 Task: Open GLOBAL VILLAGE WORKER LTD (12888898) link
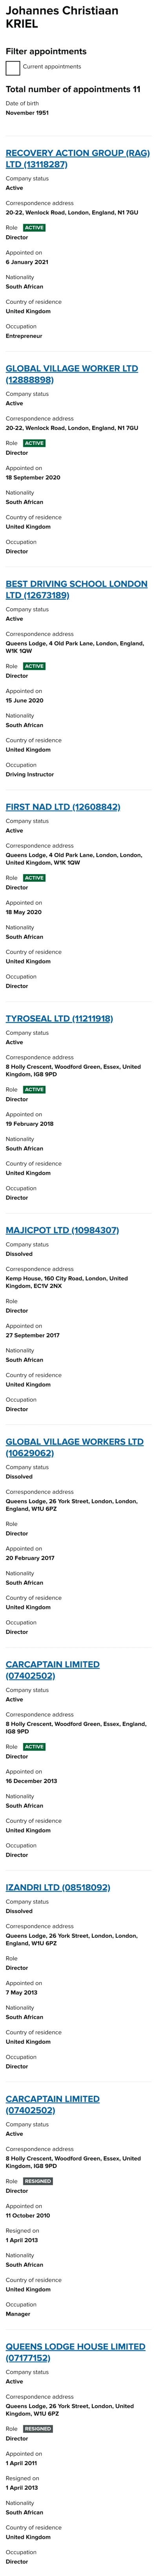pyautogui.click(x=72, y=374)
